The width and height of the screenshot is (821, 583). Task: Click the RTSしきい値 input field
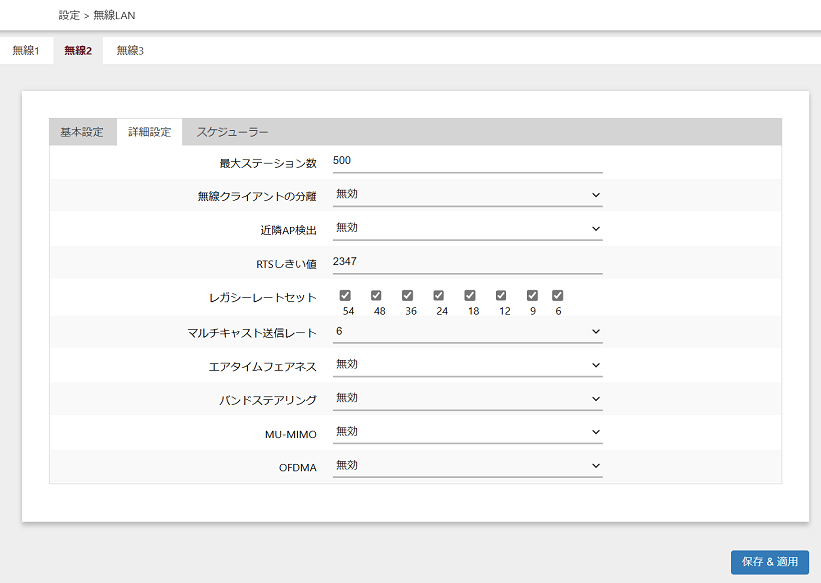coord(468,262)
